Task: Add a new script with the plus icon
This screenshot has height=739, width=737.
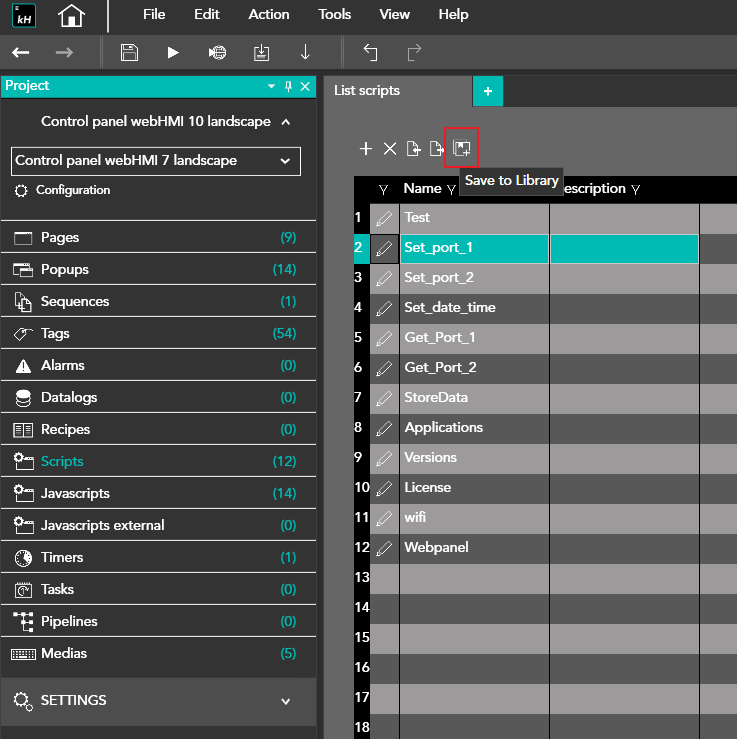Action: click(366, 149)
